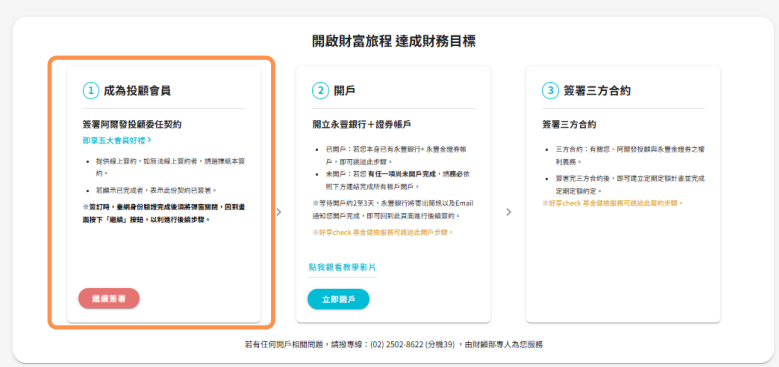Click the 簽署完三方合約後 bullet in step 3
The width and height of the screenshot is (779, 367).
coord(630,184)
